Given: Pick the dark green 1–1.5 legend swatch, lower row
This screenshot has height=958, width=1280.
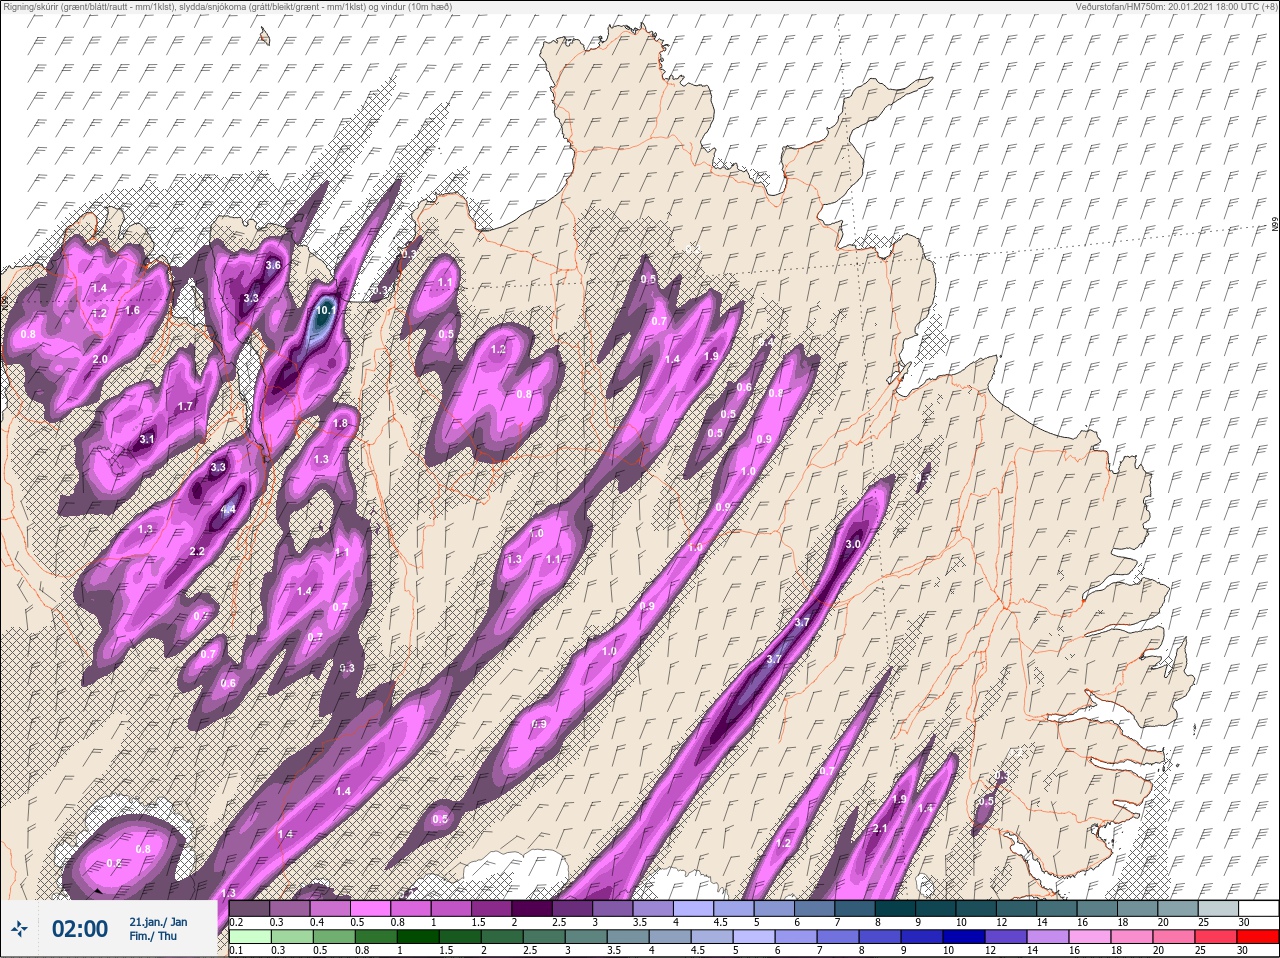Looking at the screenshot, I should [418, 937].
